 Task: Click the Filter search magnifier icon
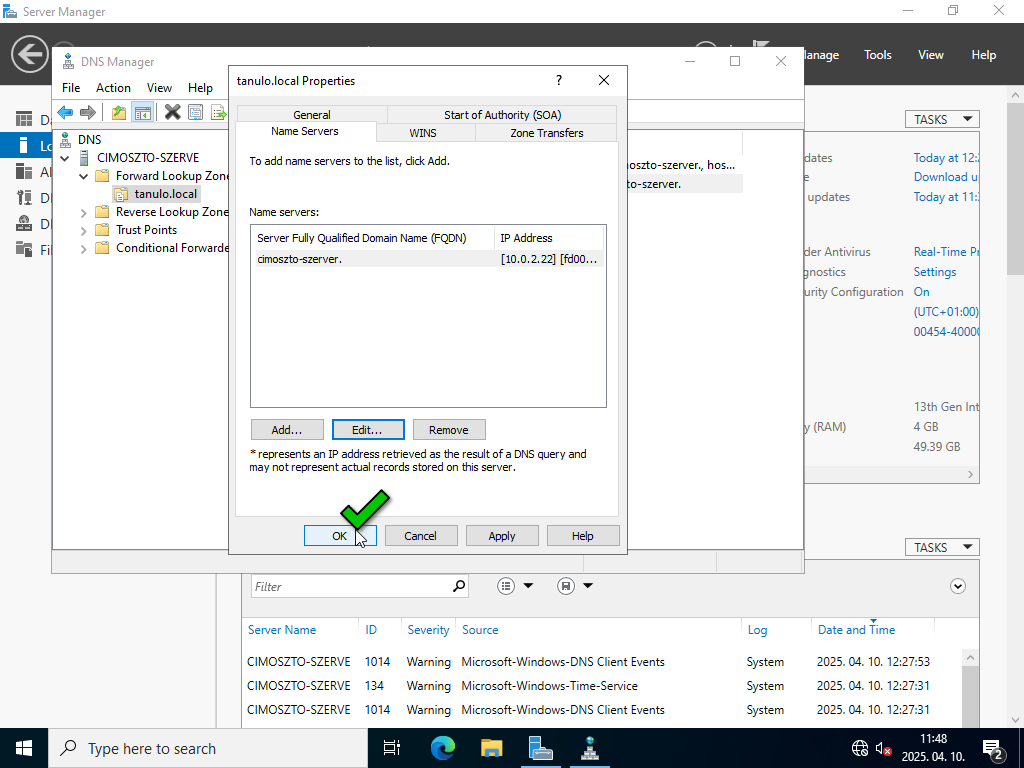pyautogui.click(x=459, y=586)
